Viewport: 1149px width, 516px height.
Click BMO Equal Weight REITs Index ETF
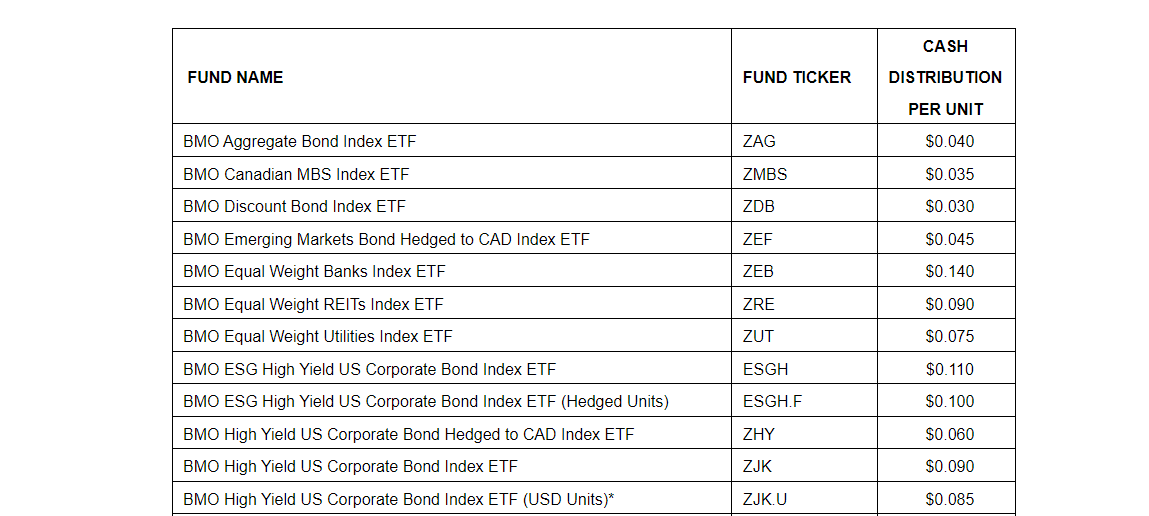pos(313,304)
